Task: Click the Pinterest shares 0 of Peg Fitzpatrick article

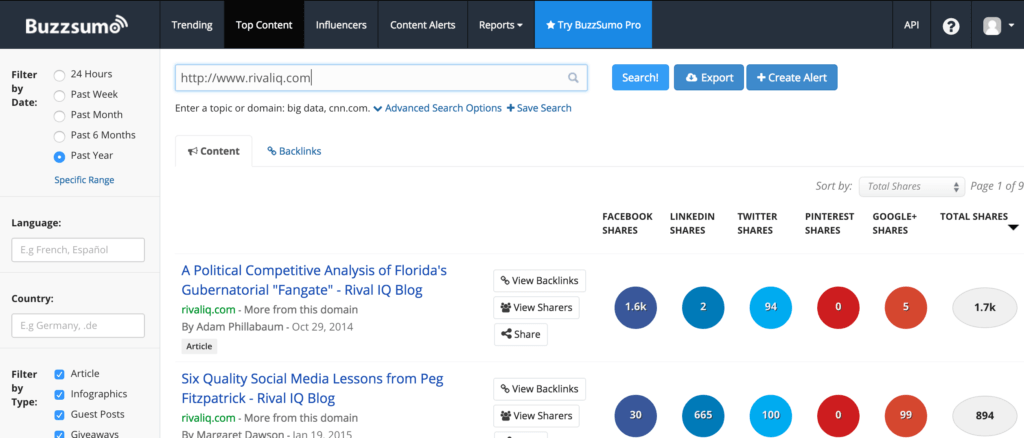Action: (838, 415)
